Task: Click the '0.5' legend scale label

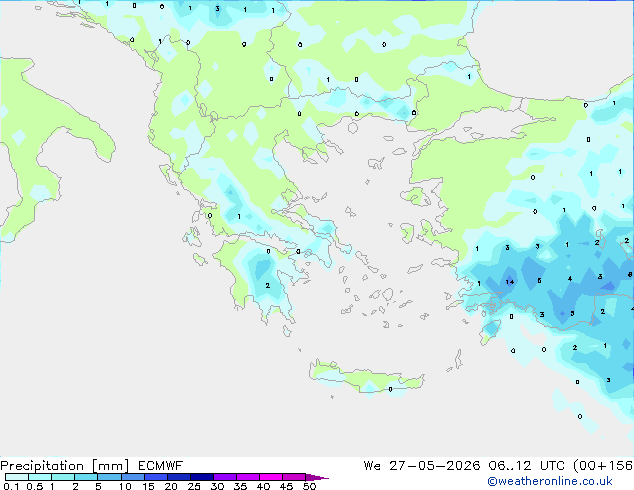Action: [35, 486]
